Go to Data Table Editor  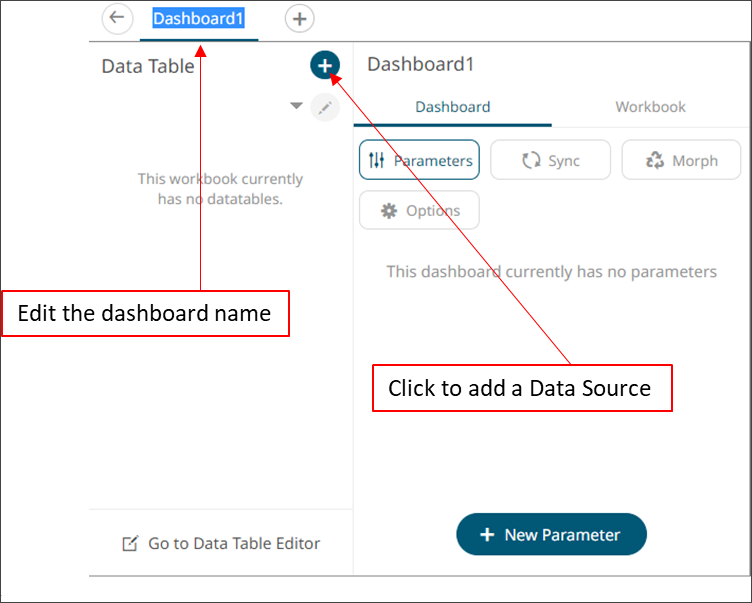click(221, 544)
